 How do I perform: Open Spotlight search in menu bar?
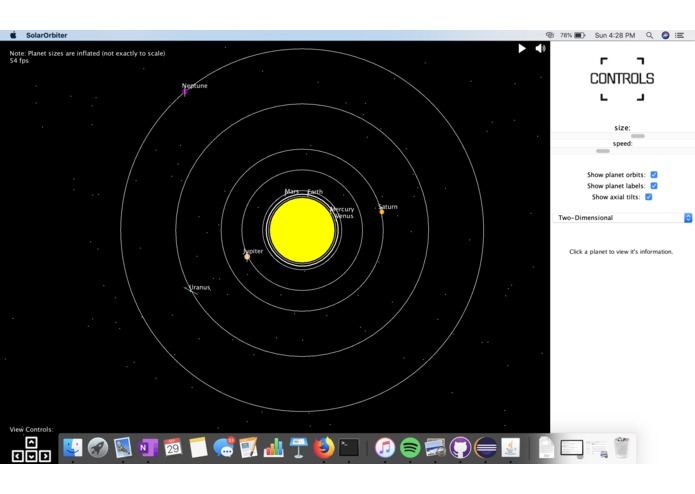pyautogui.click(x=649, y=35)
